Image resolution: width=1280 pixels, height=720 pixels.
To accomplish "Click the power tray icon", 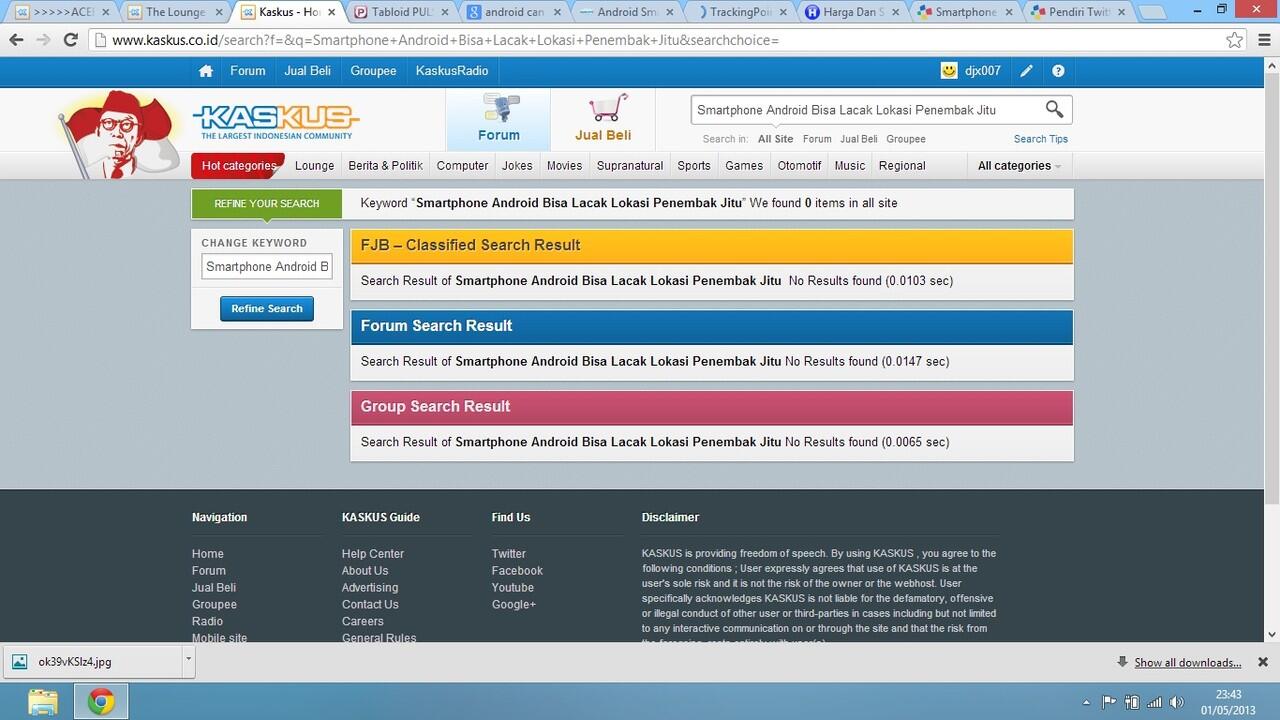I will (x=1132, y=702).
